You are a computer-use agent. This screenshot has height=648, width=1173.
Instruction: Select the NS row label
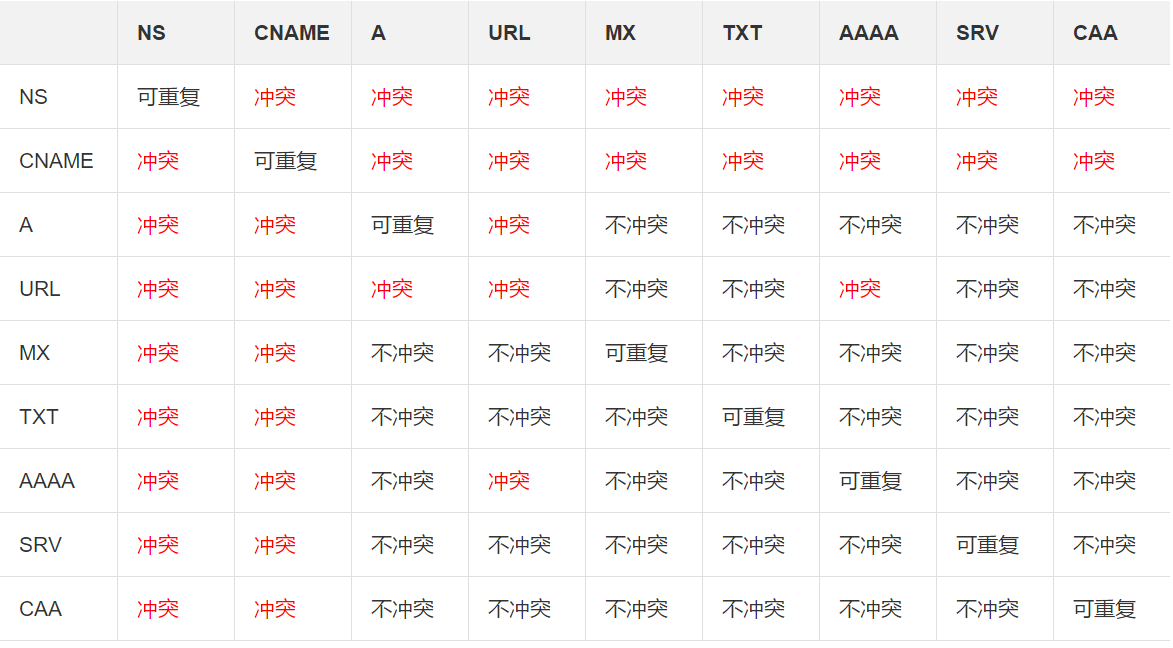pyautogui.click(x=33, y=97)
